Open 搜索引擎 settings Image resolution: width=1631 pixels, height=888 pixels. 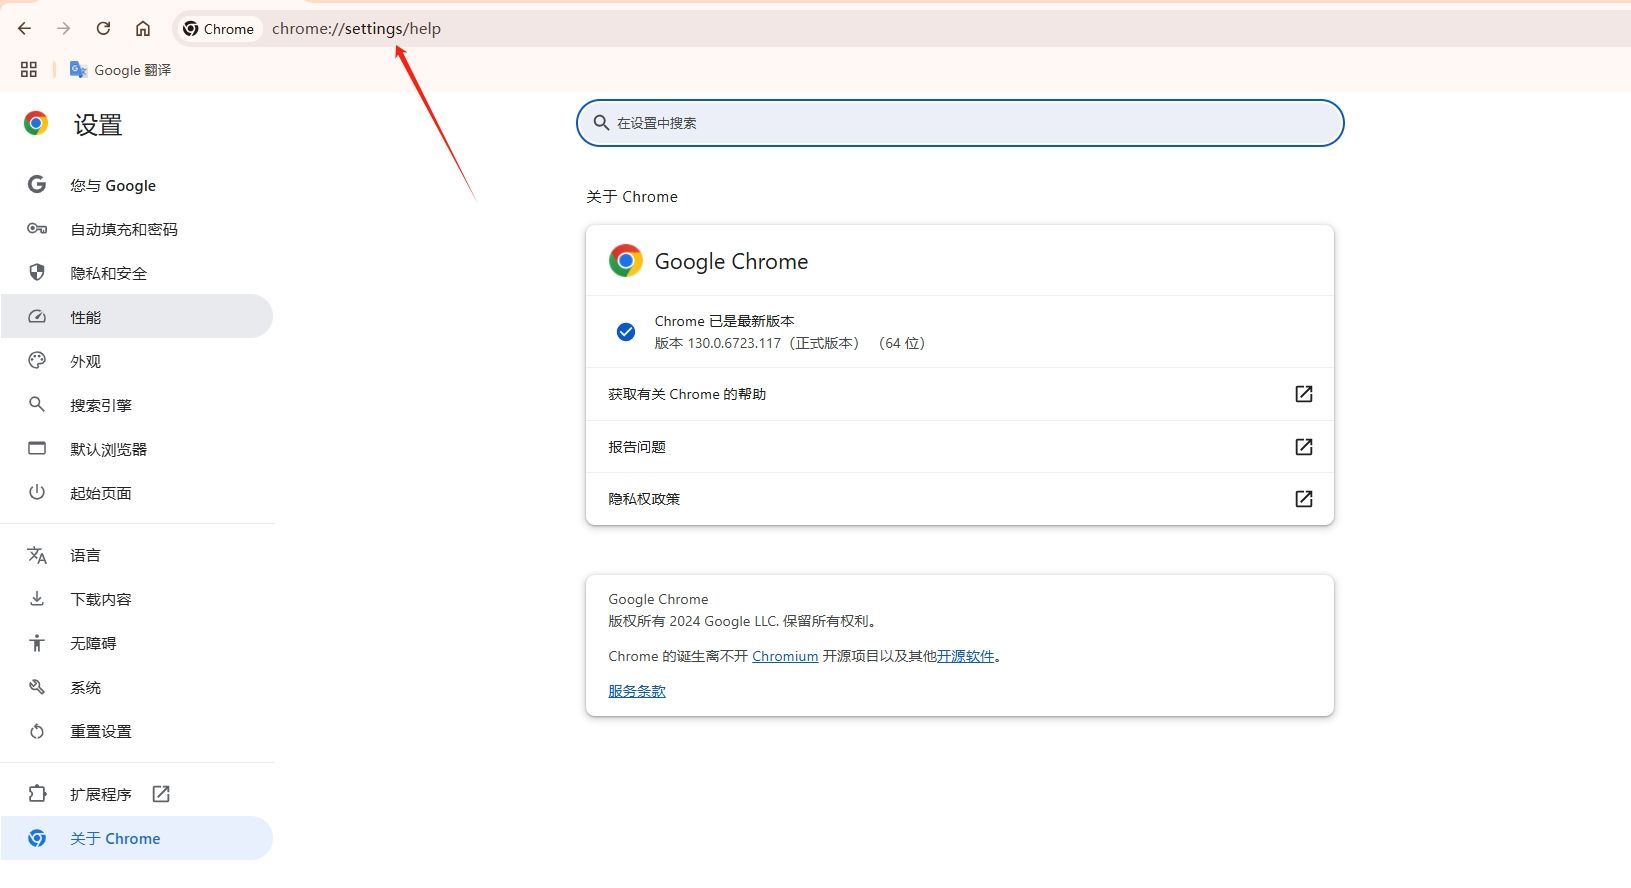(x=137, y=405)
